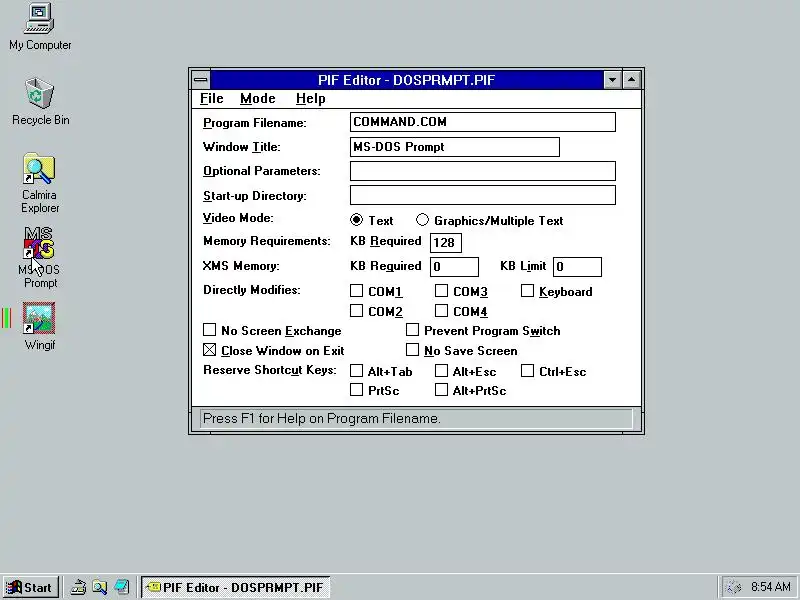Open the Mode menu

[x=258, y=98]
